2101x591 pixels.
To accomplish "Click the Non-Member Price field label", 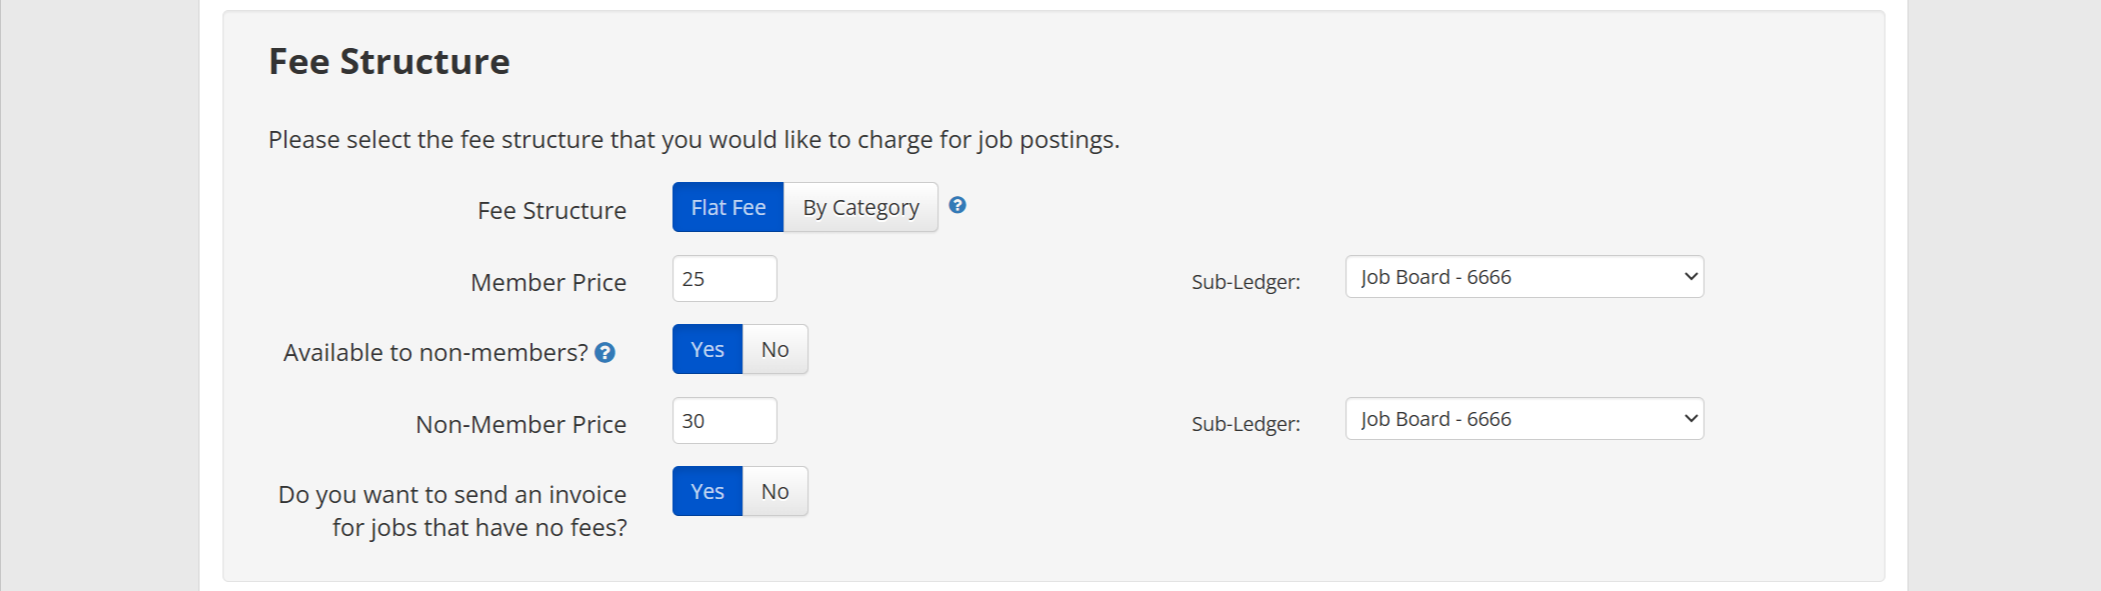I will tap(521, 425).
